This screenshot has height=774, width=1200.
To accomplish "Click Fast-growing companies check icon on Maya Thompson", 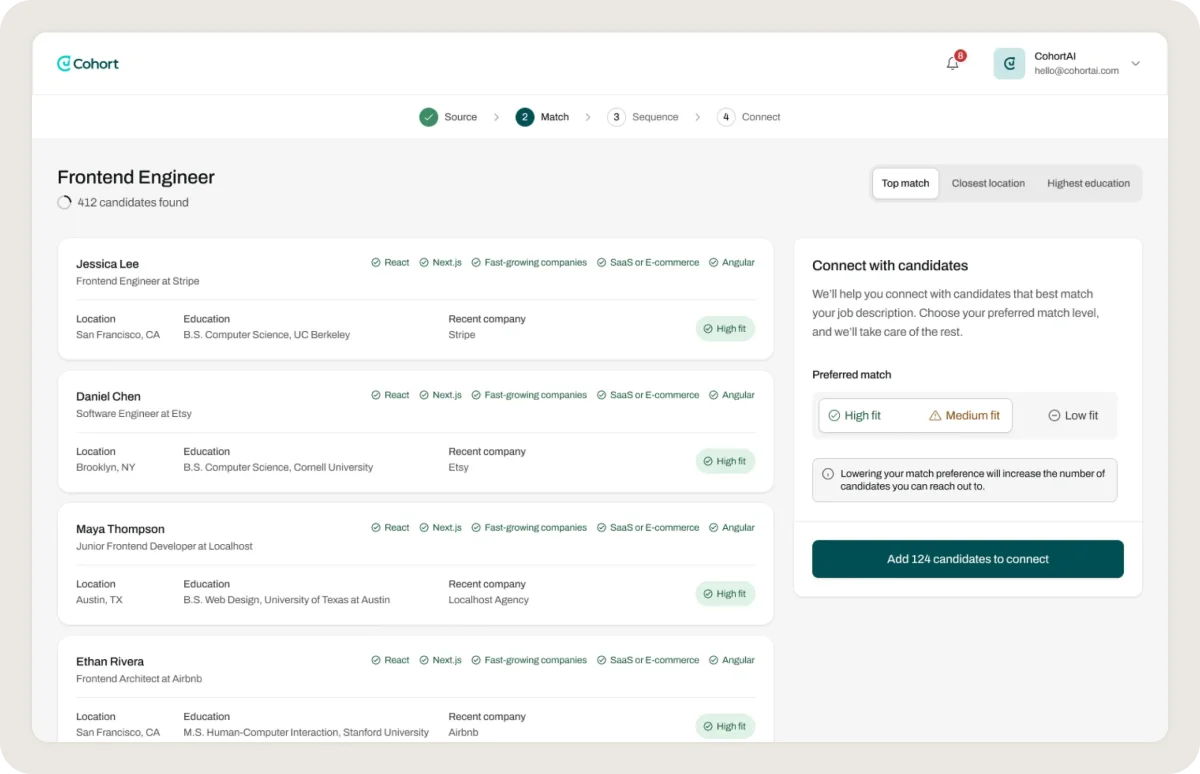I will pyautogui.click(x=476, y=527).
